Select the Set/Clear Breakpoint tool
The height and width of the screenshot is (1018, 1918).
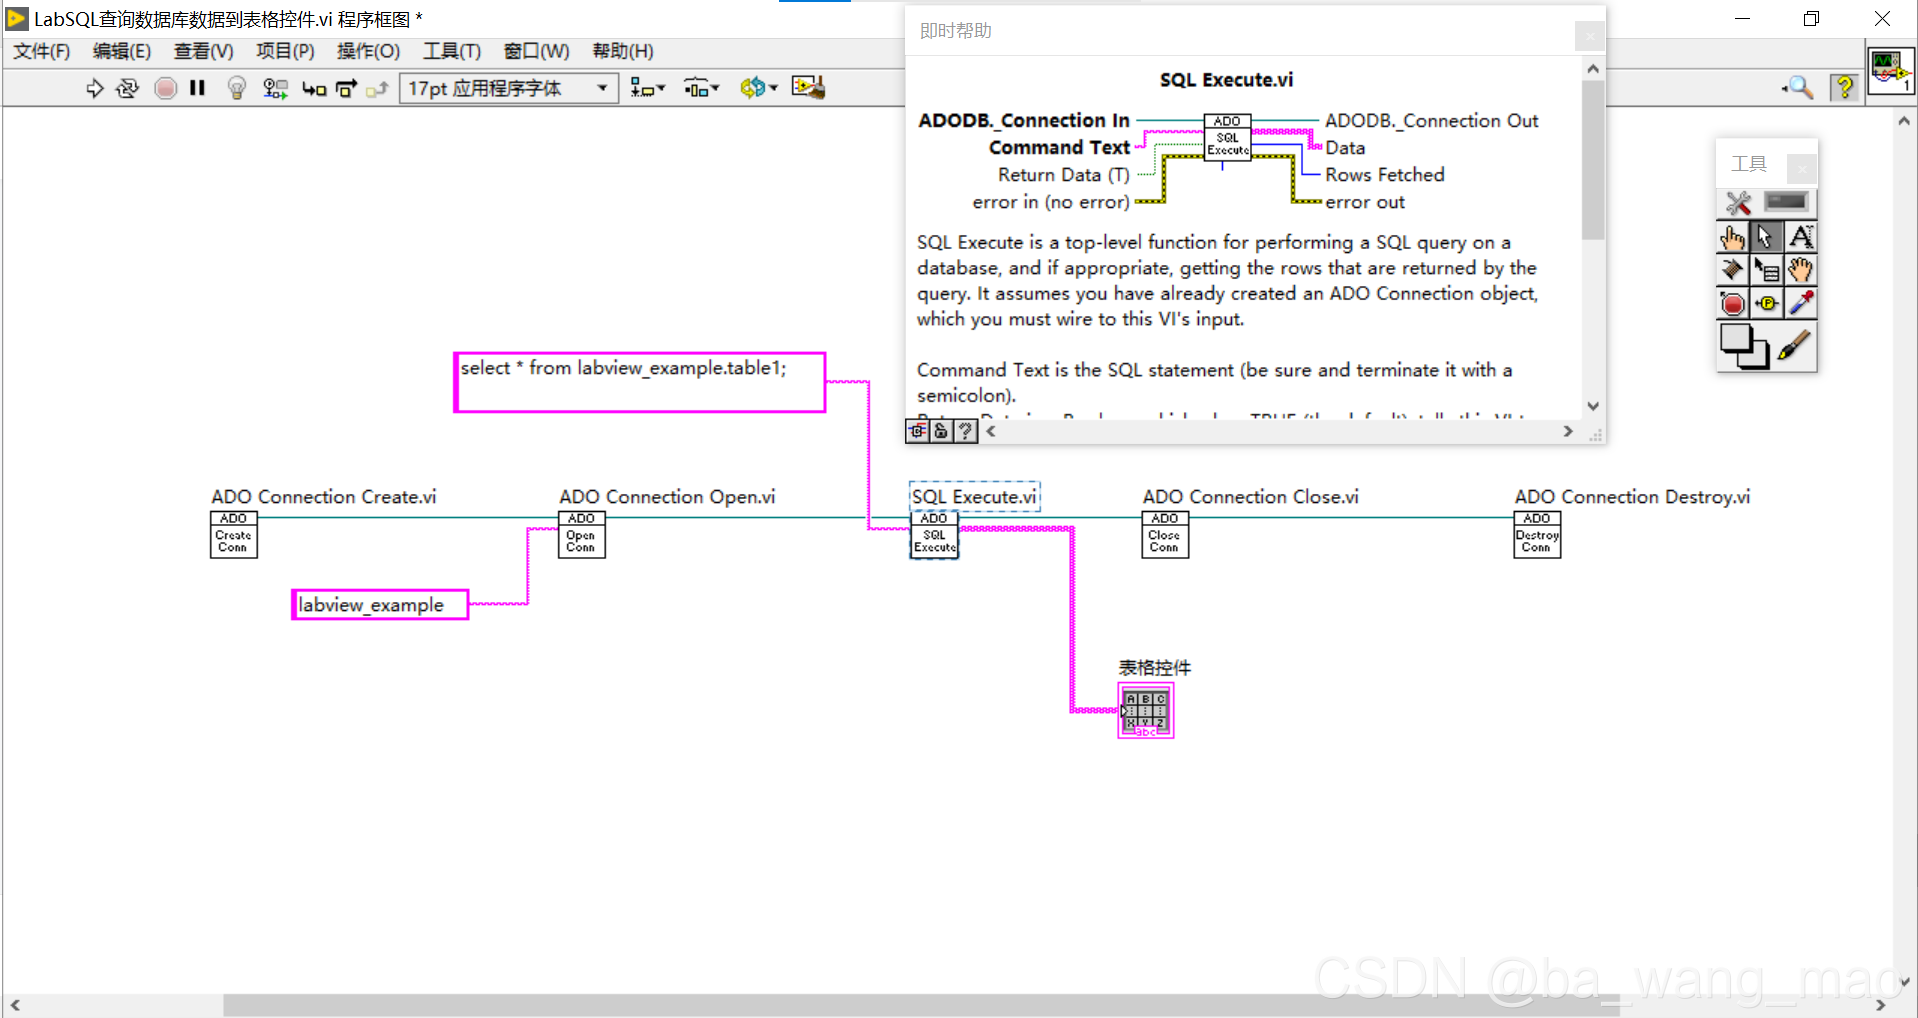[x=1733, y=303]
